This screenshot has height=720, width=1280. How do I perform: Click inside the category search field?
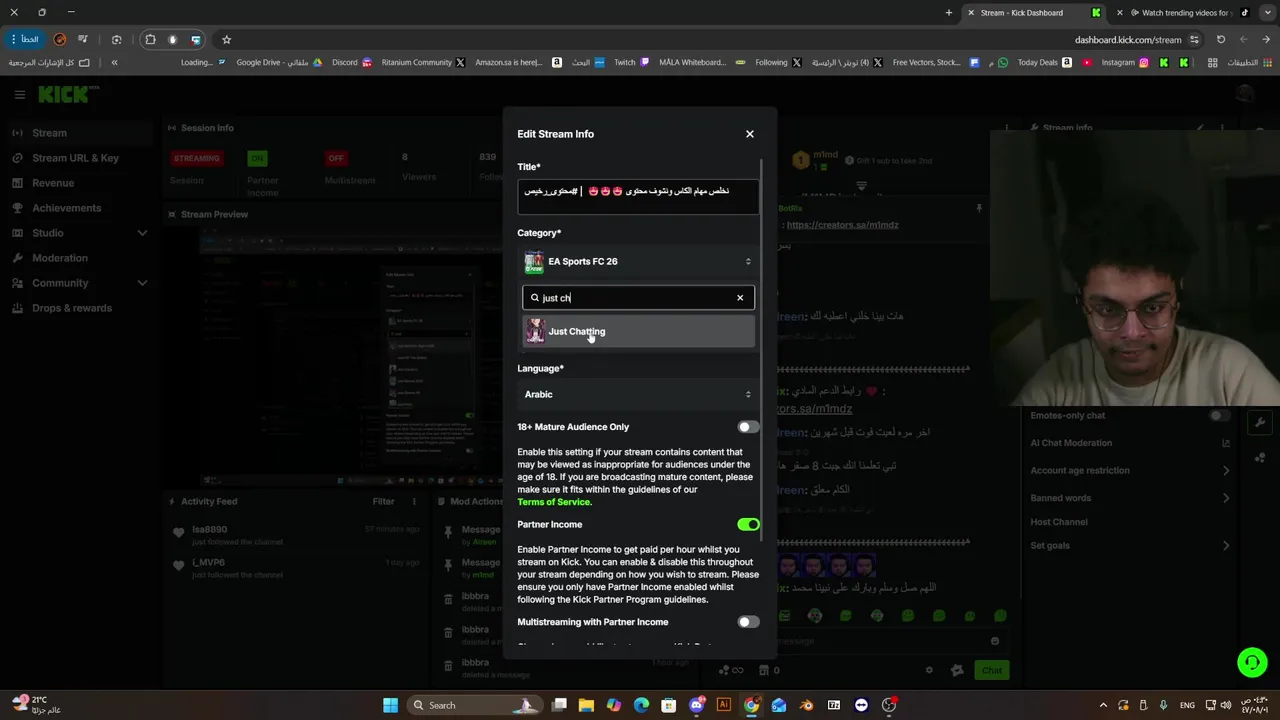pyautogui.click(x=638, y=298)
